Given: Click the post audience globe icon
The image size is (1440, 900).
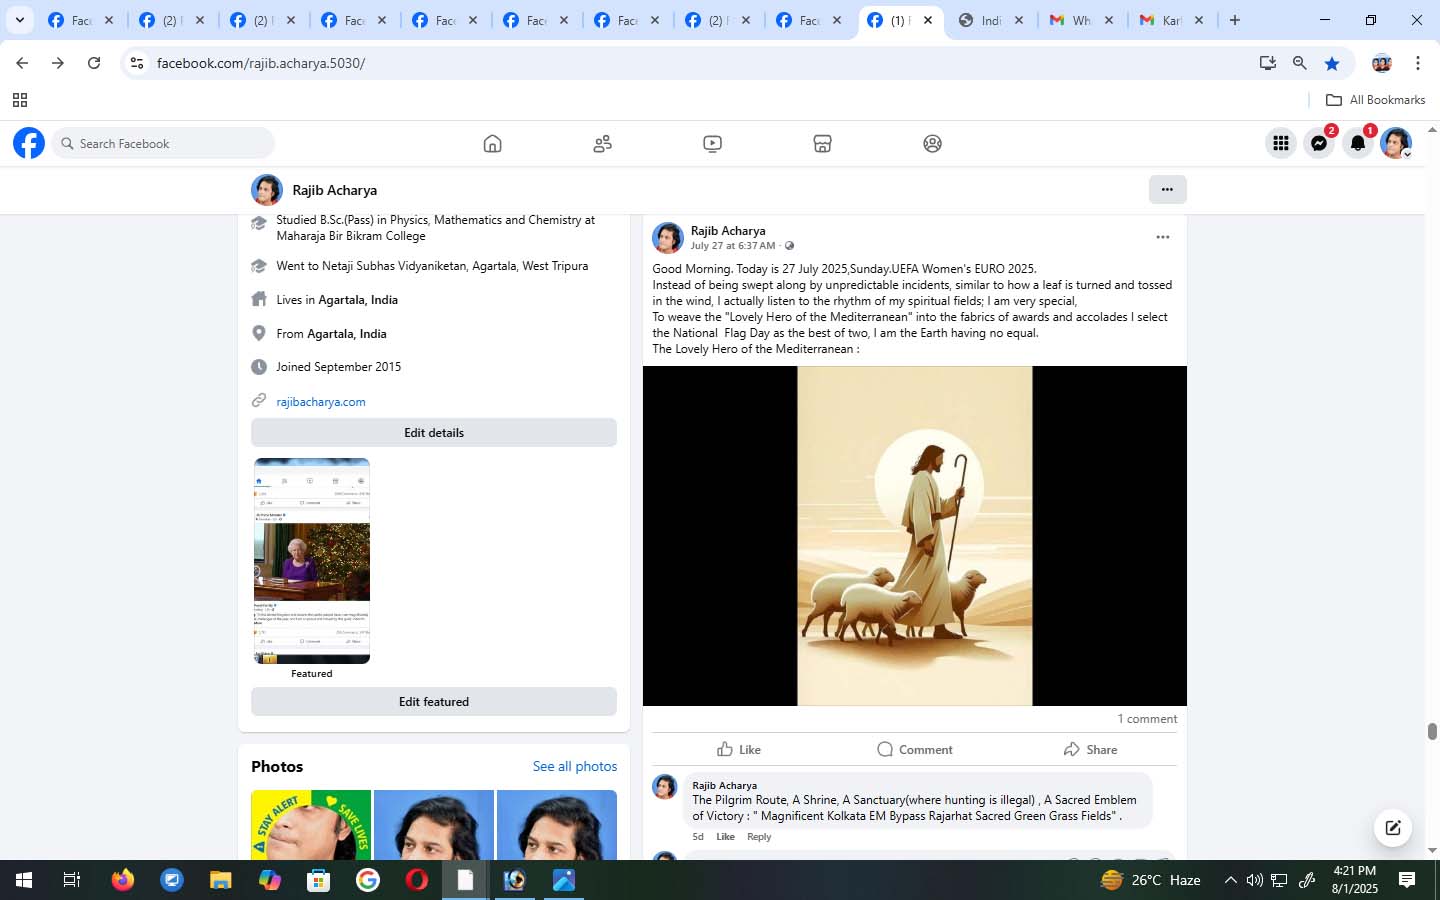Looking at the screenshot, I should click(789, 246).
